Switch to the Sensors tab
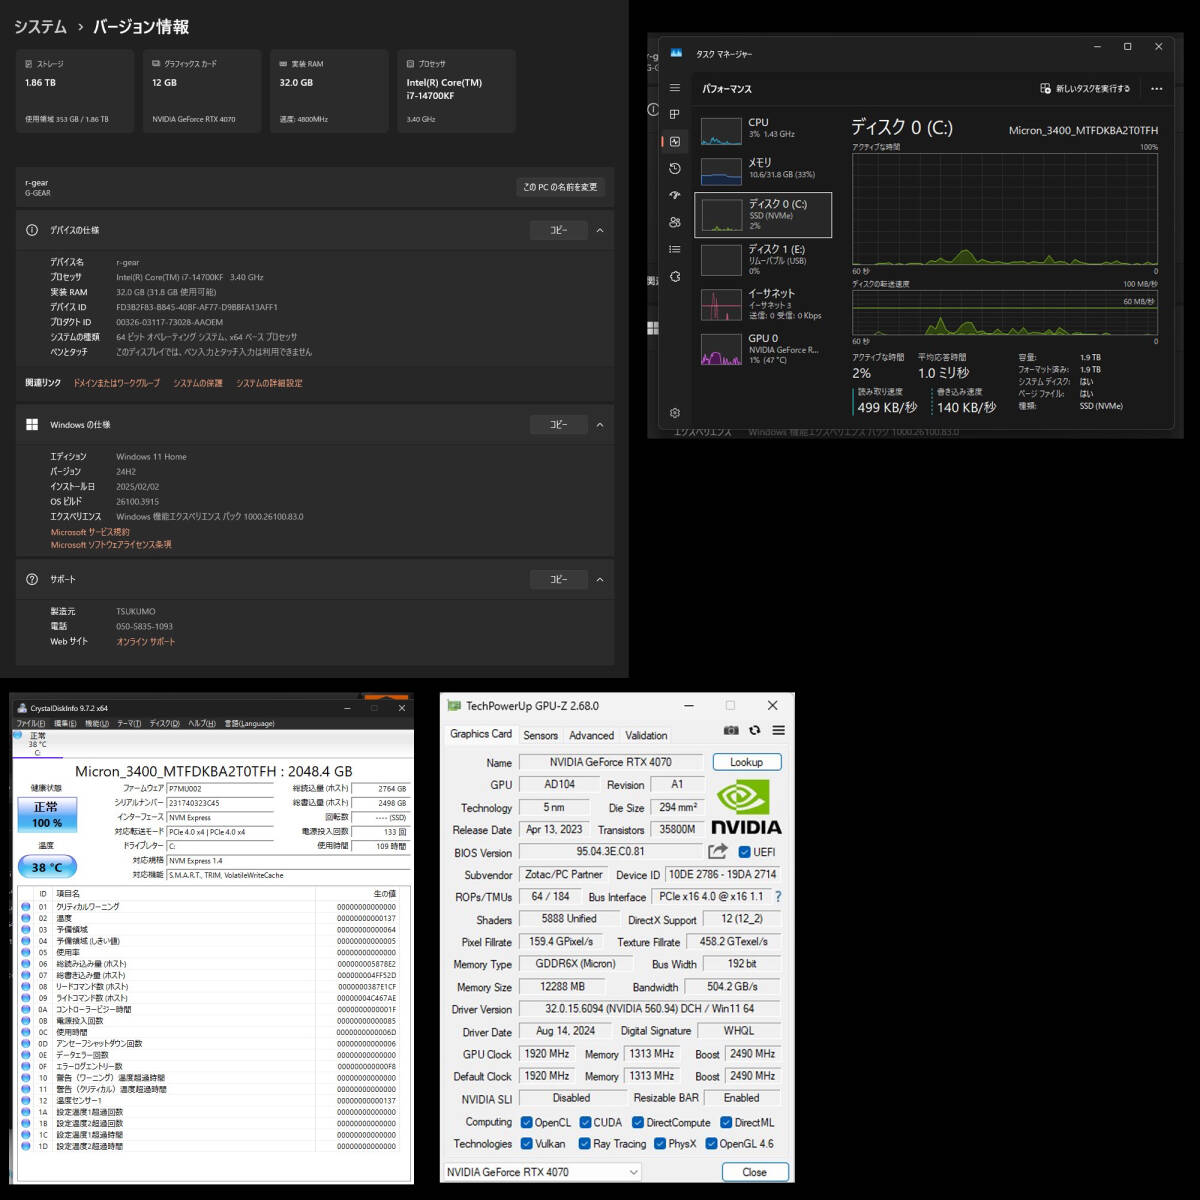Screen dimensions: 1200x1200 tap(540, 735)
